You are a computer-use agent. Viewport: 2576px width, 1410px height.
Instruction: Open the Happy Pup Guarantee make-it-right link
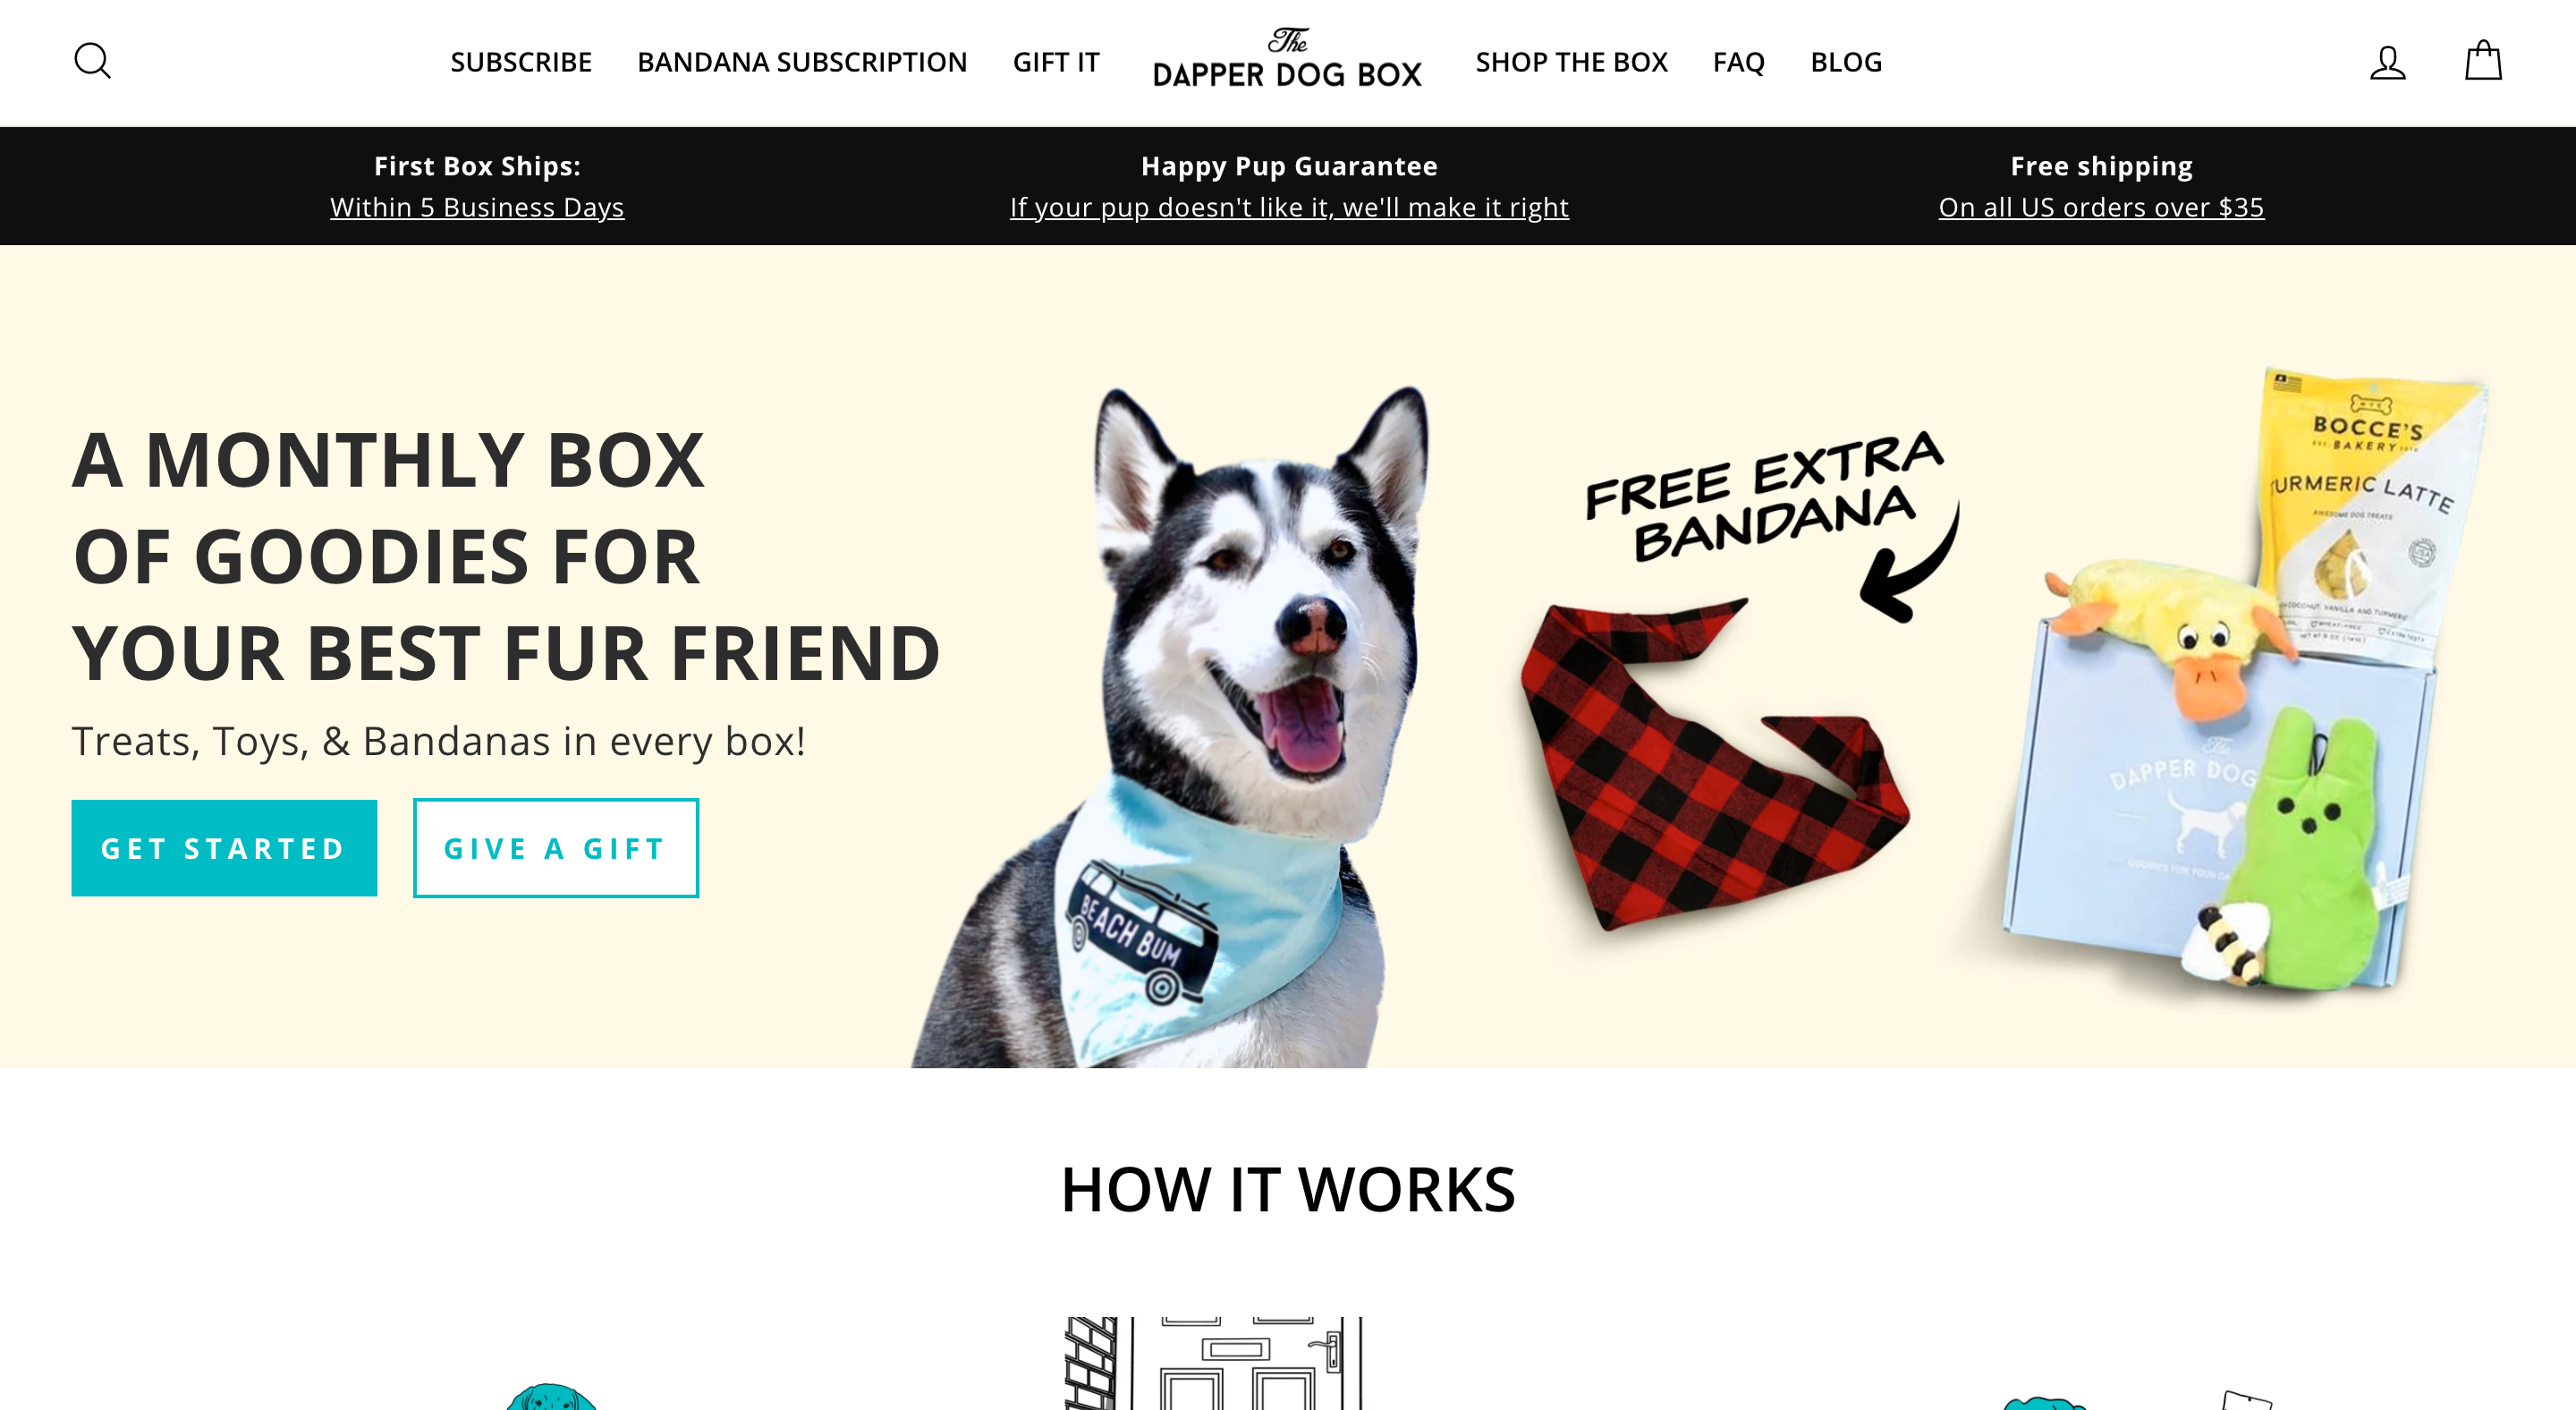tap(1289, 207)
